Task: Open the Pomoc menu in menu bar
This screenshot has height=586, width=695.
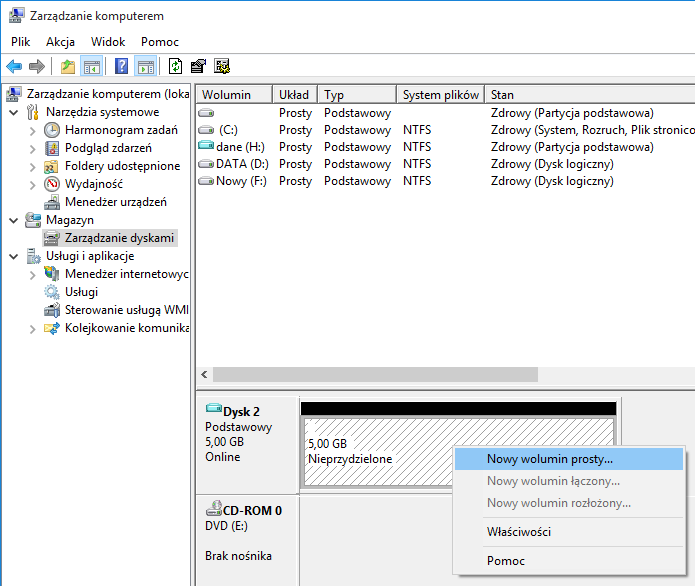Action: (x=160, y=42)
